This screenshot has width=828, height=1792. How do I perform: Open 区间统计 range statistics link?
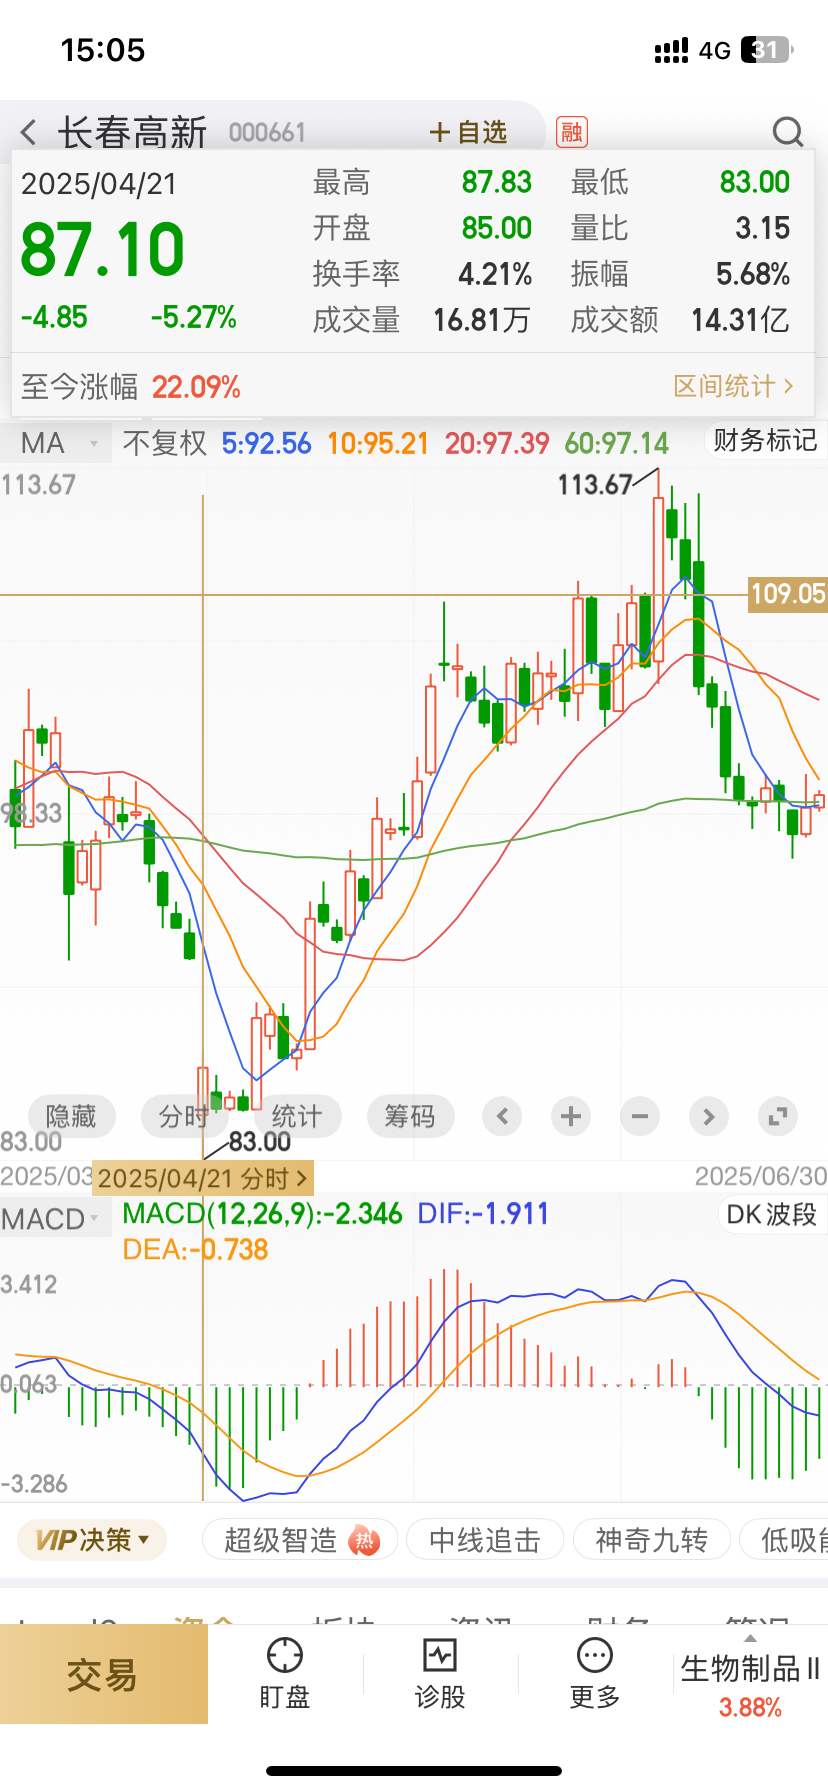pos(734,386)
